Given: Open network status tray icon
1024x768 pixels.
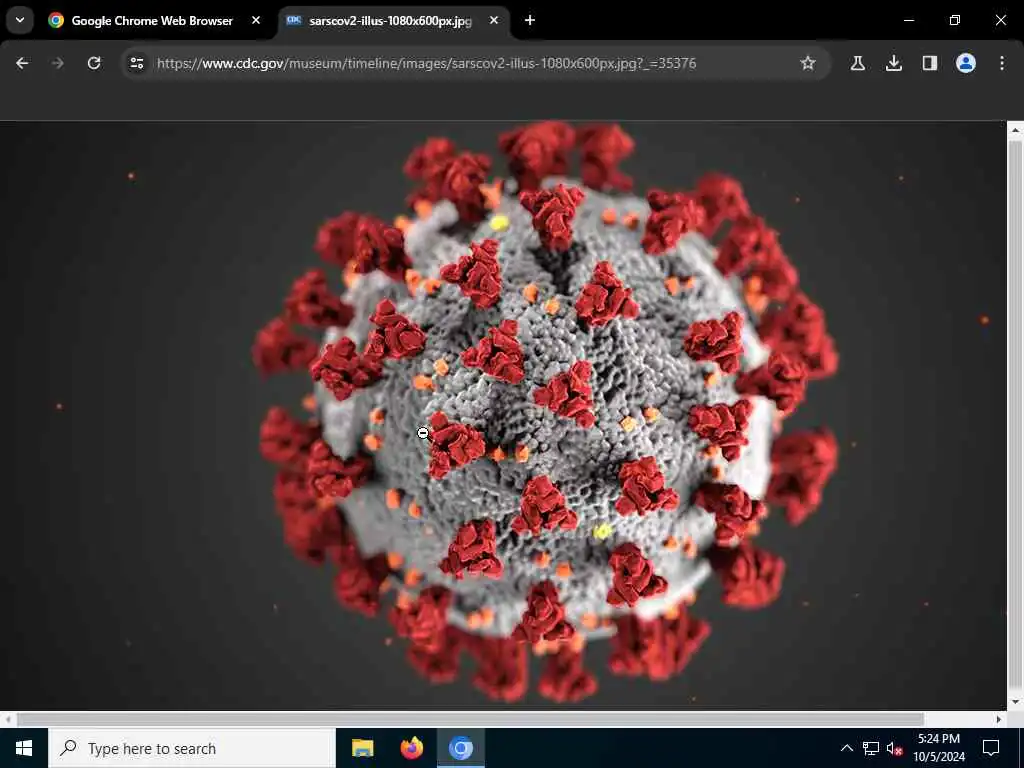Looking at the screenshot, I should coord(871,748).
